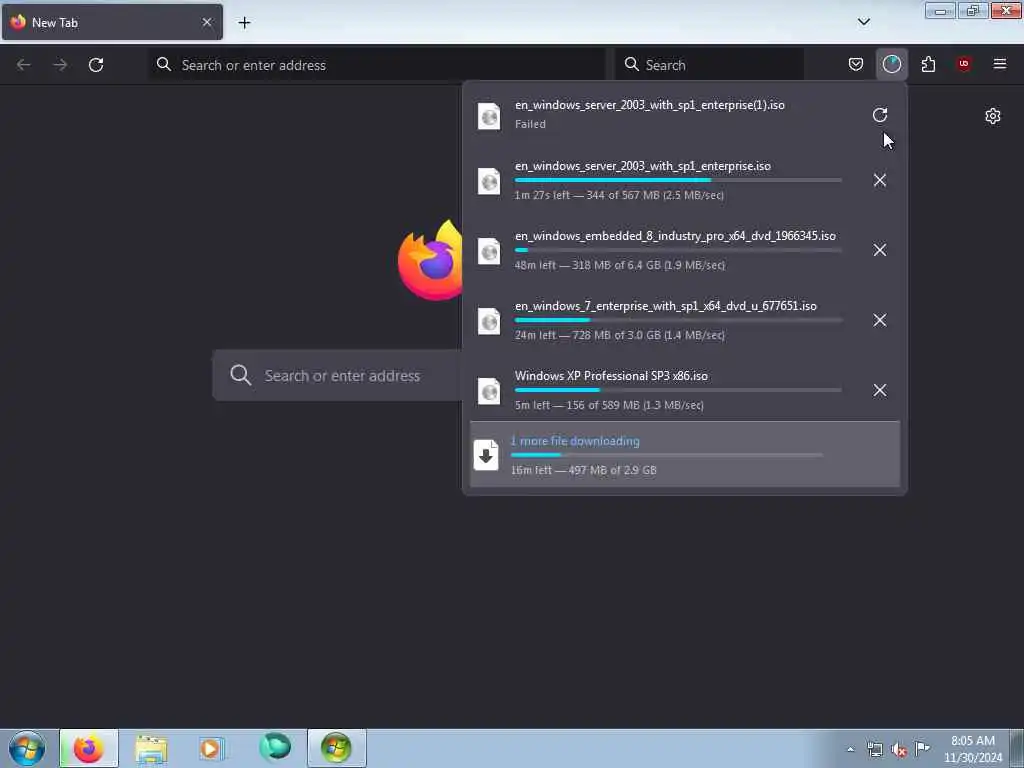Click file icon of failed enterprise(1).iso
1024x768 pixels.
pos(488,116)
